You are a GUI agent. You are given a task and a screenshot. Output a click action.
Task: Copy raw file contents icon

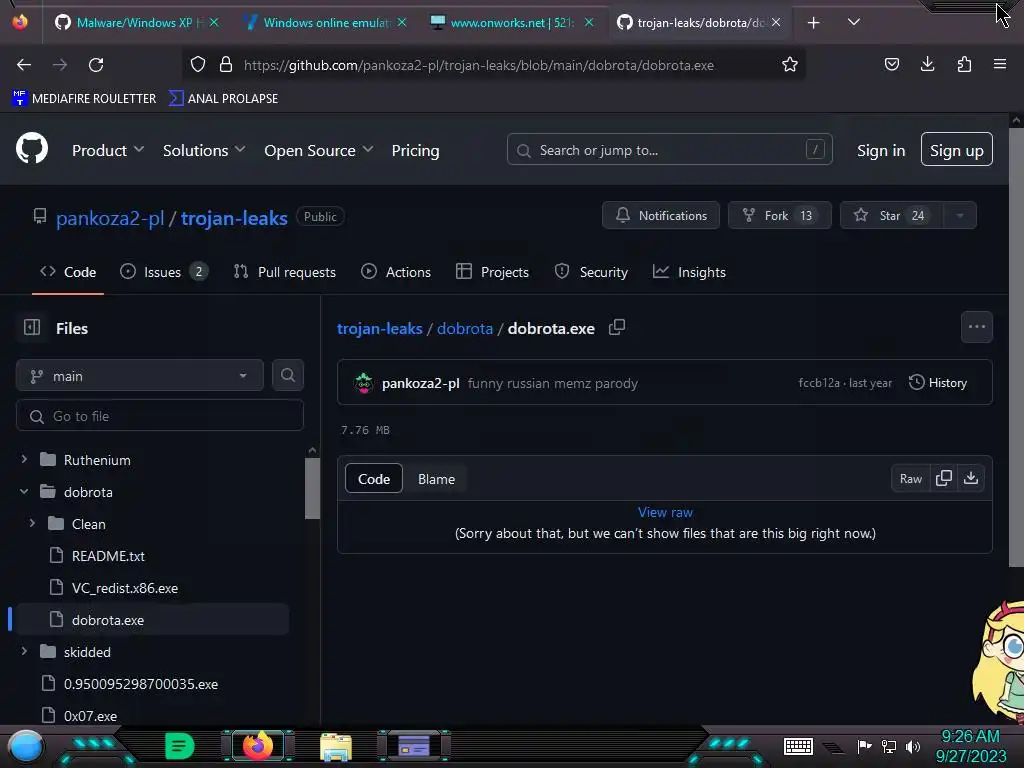pyautogui.click(x=944, y=478)
